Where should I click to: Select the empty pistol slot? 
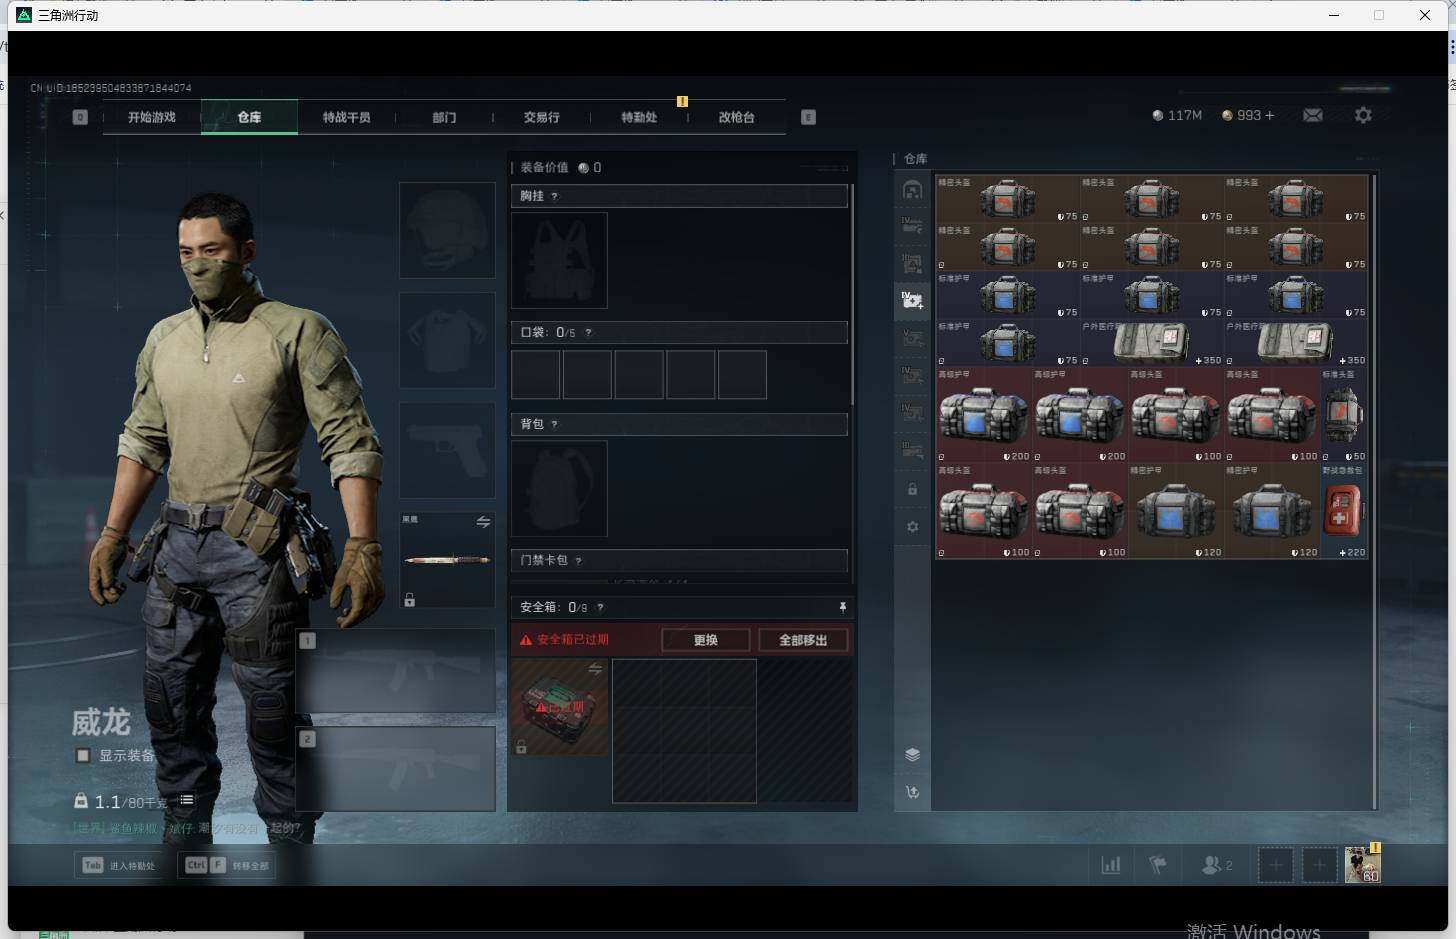[x=447, y=450]
